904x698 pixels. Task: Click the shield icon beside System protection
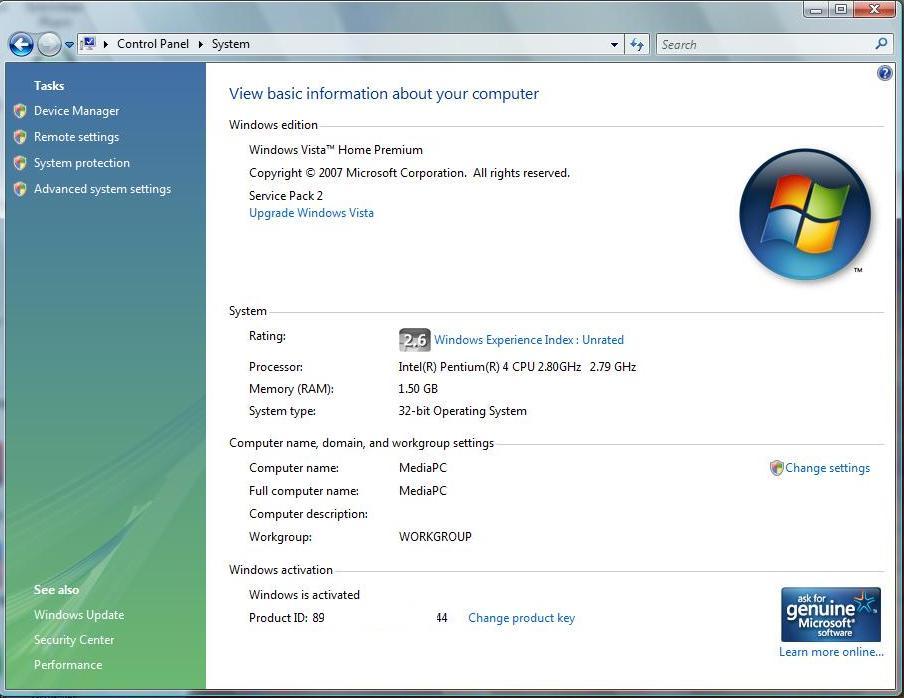(20, 163)
